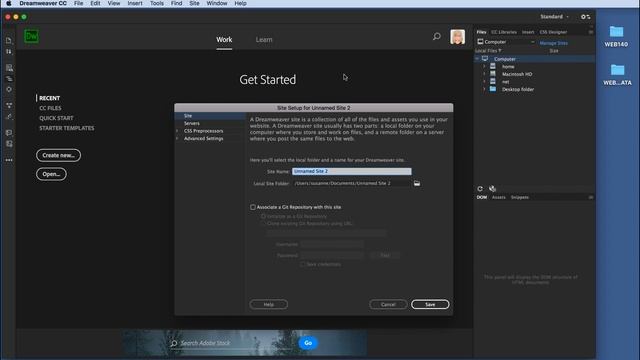Click the Save button

(x=430, y=304)
